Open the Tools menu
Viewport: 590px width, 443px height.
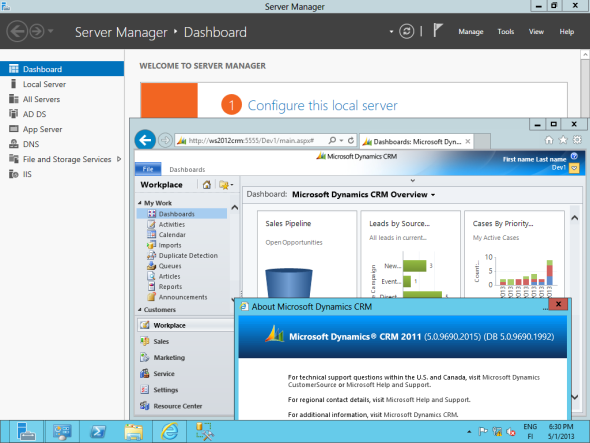(505, 32)
